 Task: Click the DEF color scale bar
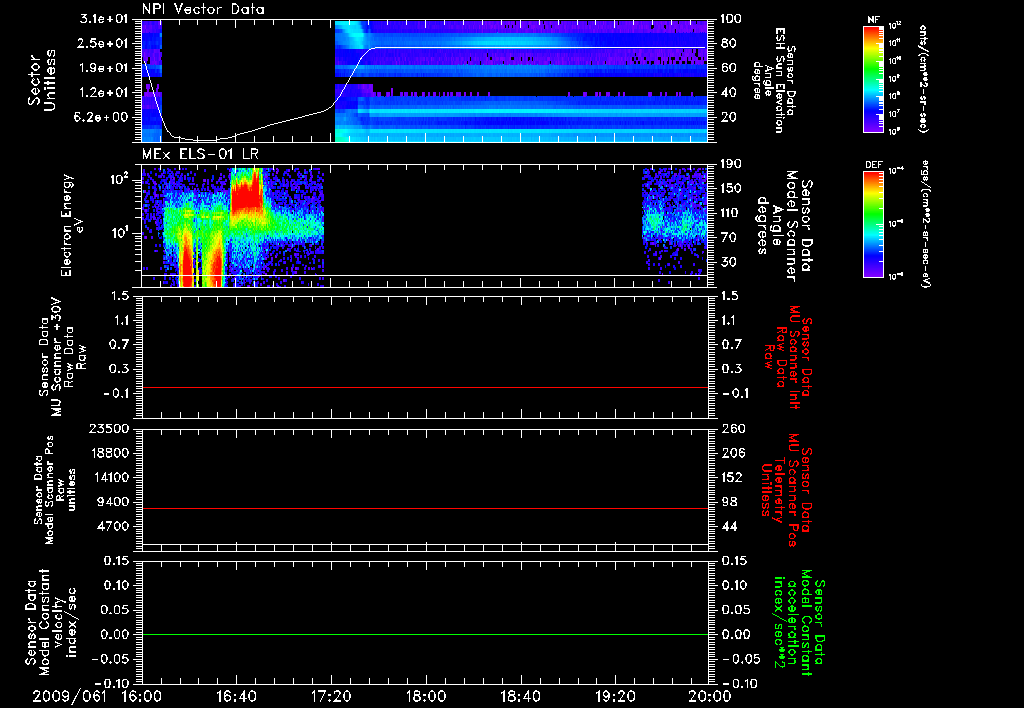(x=873, y=224)
